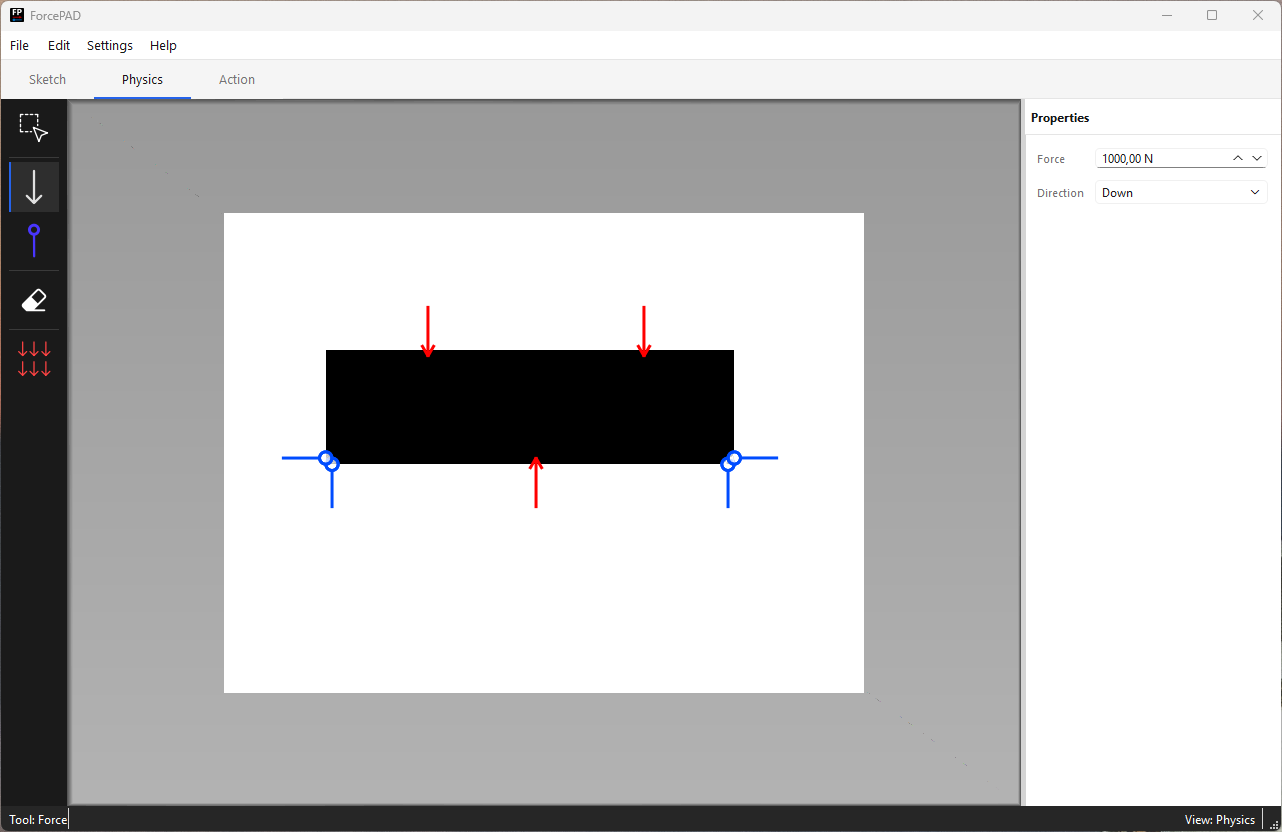Click the ForcePAD app icon in title bar

[17, 15]
